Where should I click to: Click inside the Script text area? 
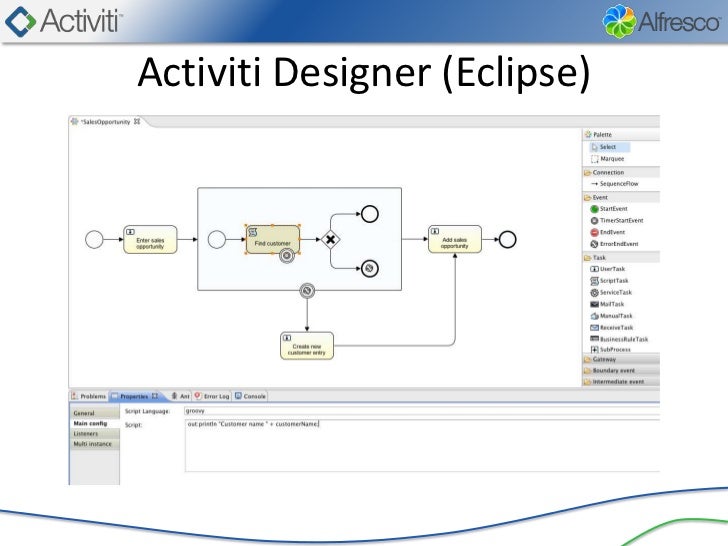pos(422,446)
